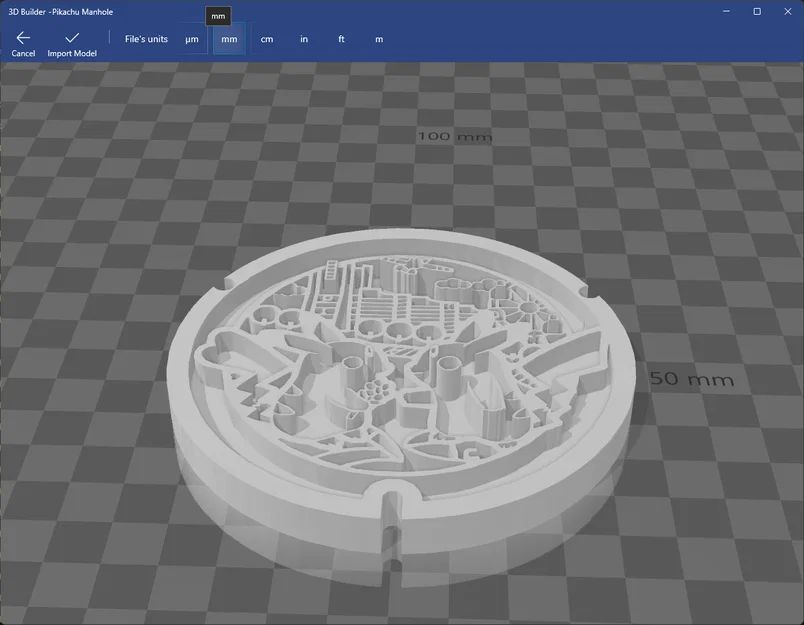Click the 50 mm grid label

692,379
